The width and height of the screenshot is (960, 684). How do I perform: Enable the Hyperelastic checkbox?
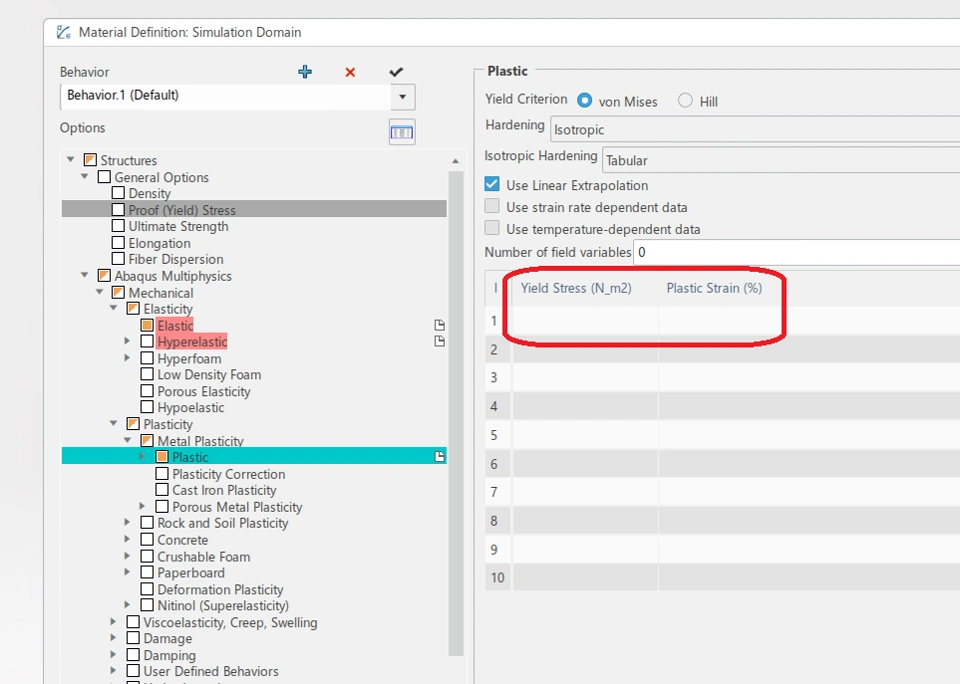(x=147, y=341)
